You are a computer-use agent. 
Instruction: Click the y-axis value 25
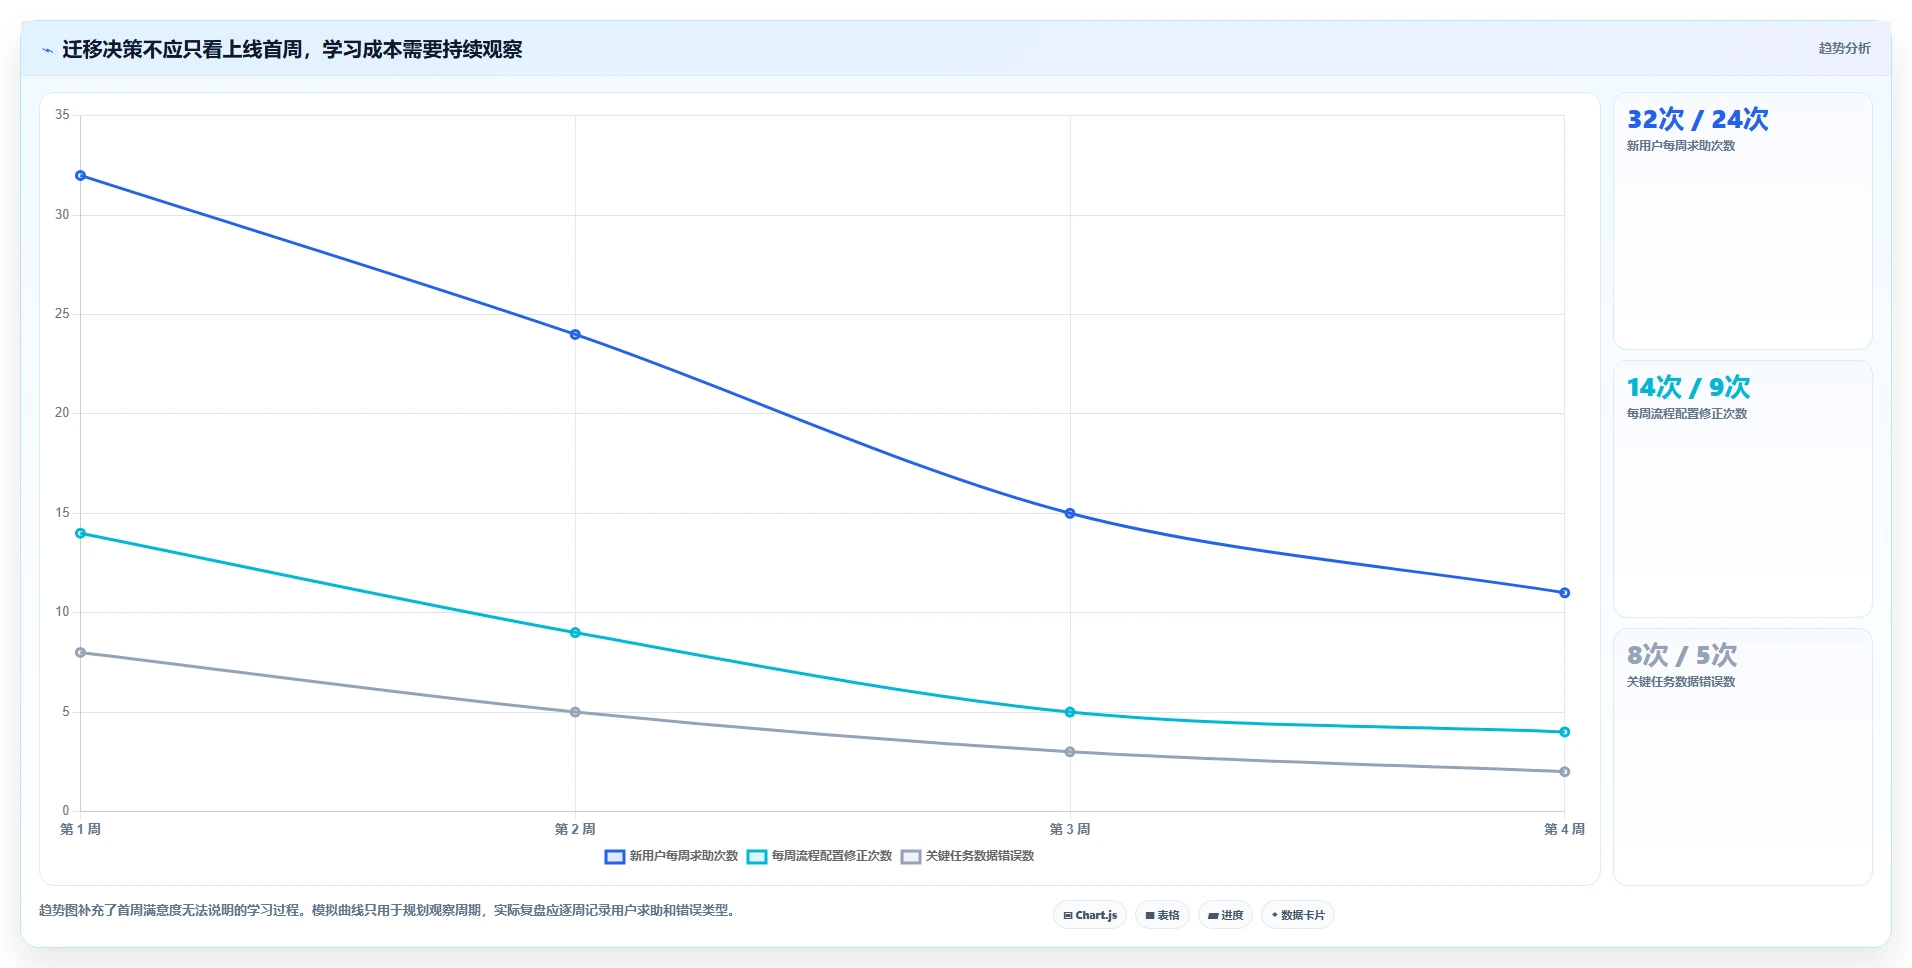(62, 314)
